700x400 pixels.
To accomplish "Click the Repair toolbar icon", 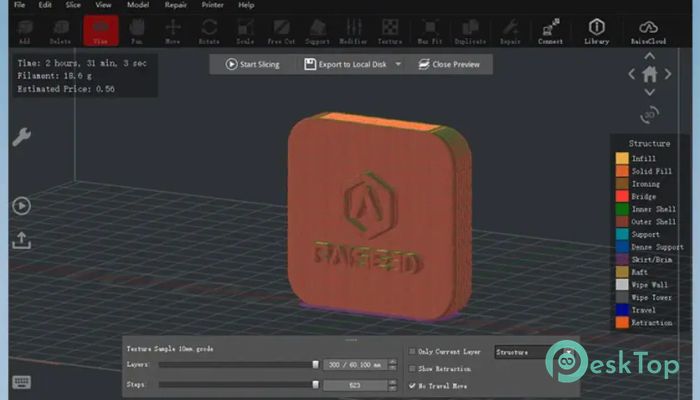I will (510, 31).
